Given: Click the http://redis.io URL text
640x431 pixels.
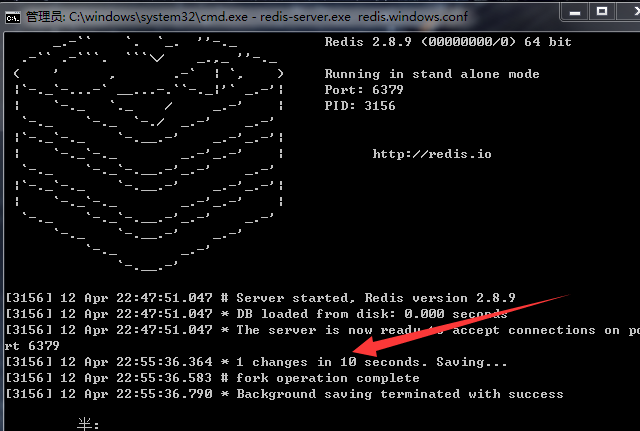Looking at the screenshot, I should pos(432,154).
